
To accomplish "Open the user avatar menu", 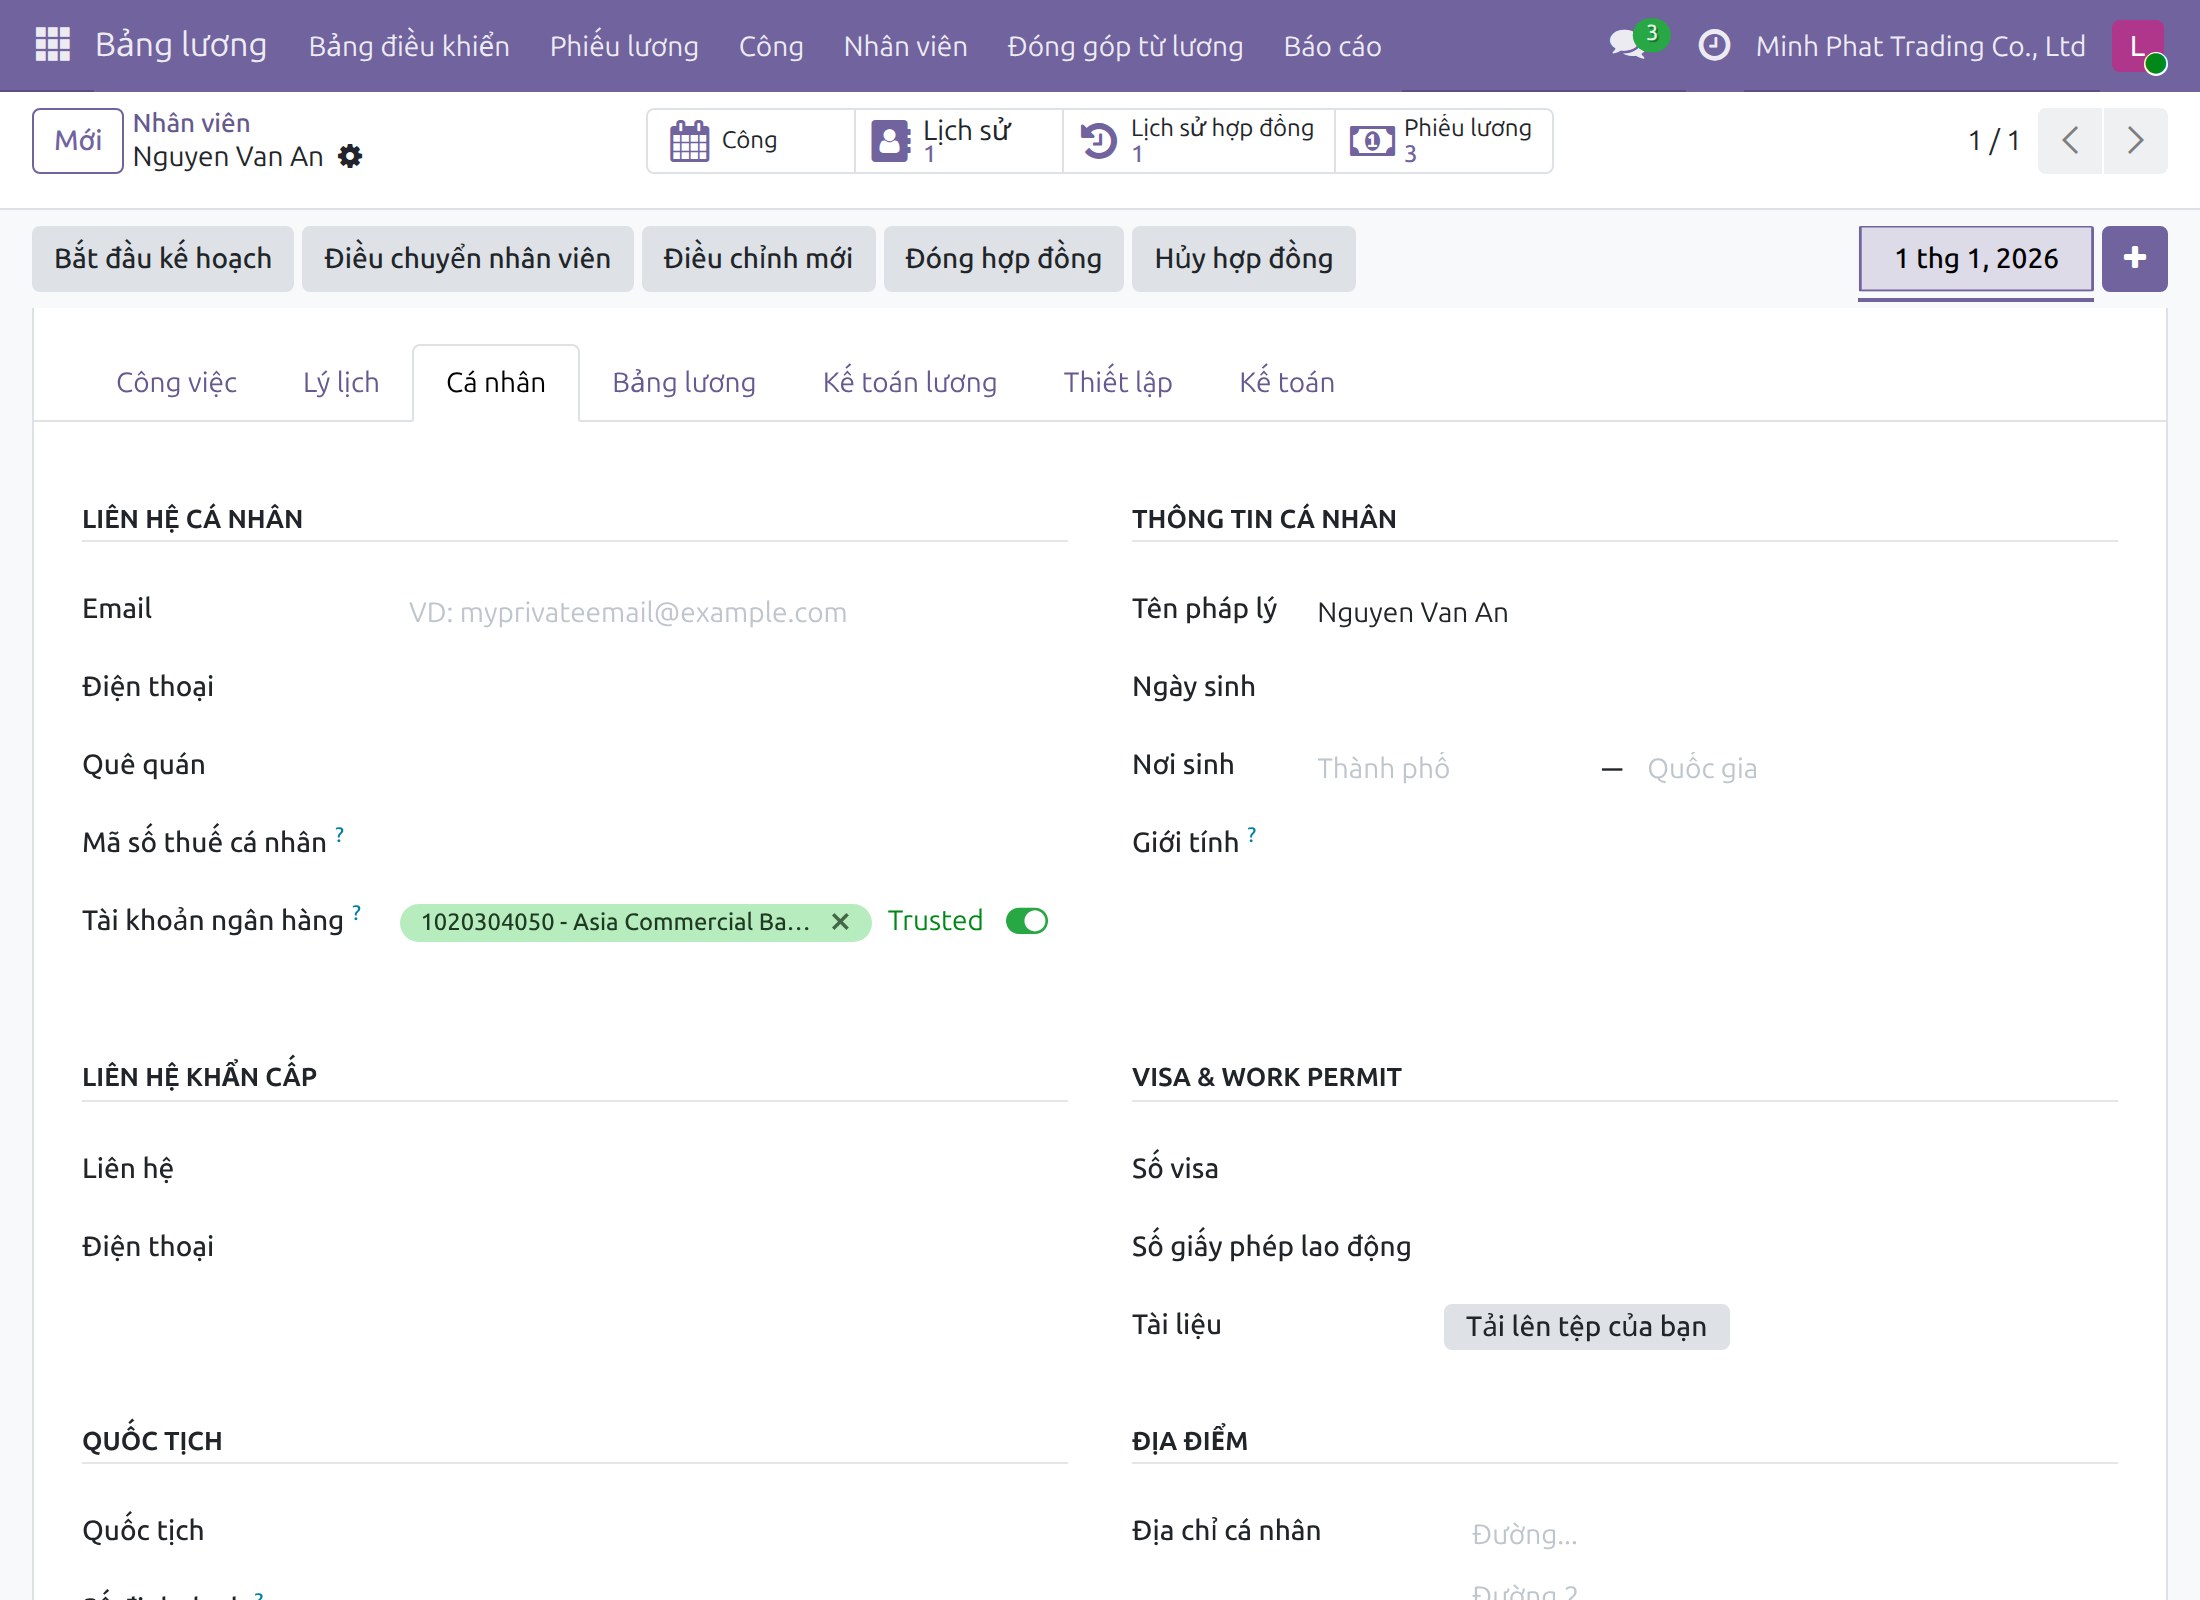I will click(x=2138, y=46).
